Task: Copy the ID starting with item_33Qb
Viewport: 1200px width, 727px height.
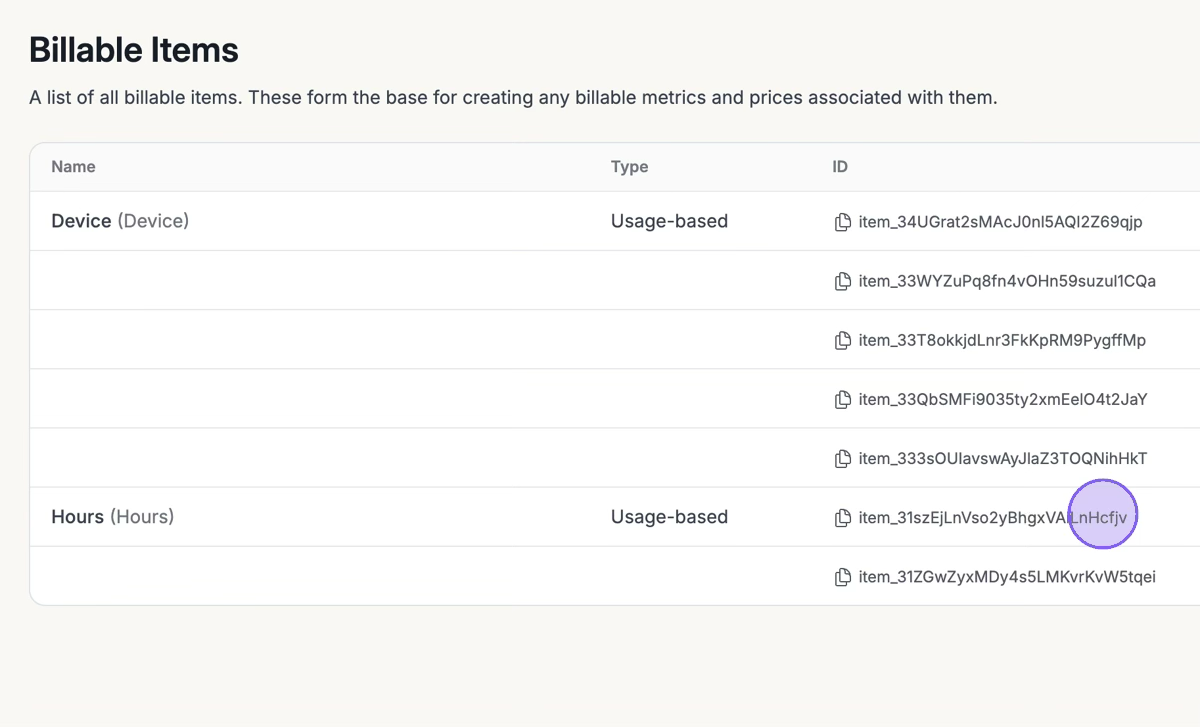Action: (843, 400)
